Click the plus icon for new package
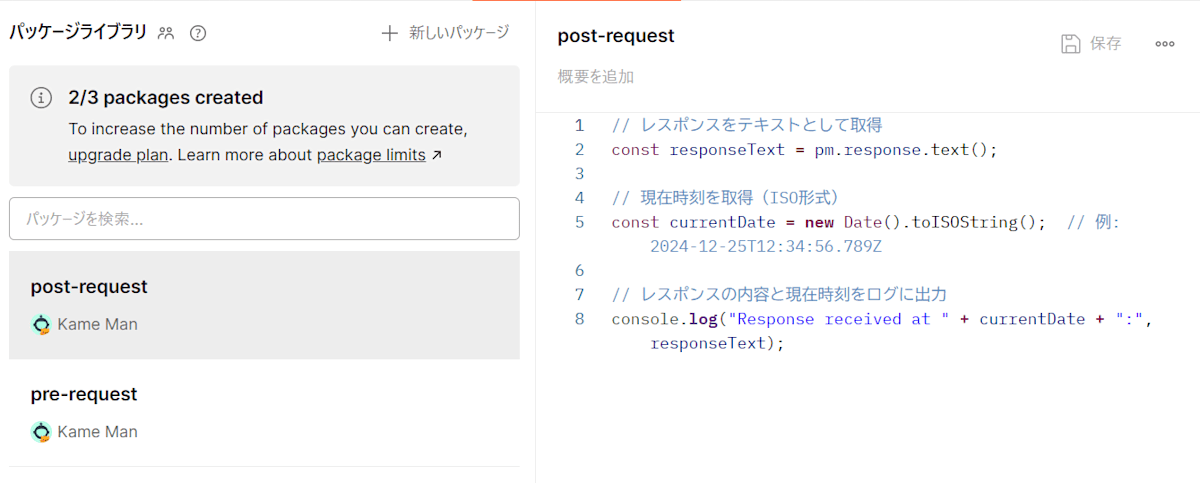Viewport: 1200px width, 483px height. [x=390, y=33]
